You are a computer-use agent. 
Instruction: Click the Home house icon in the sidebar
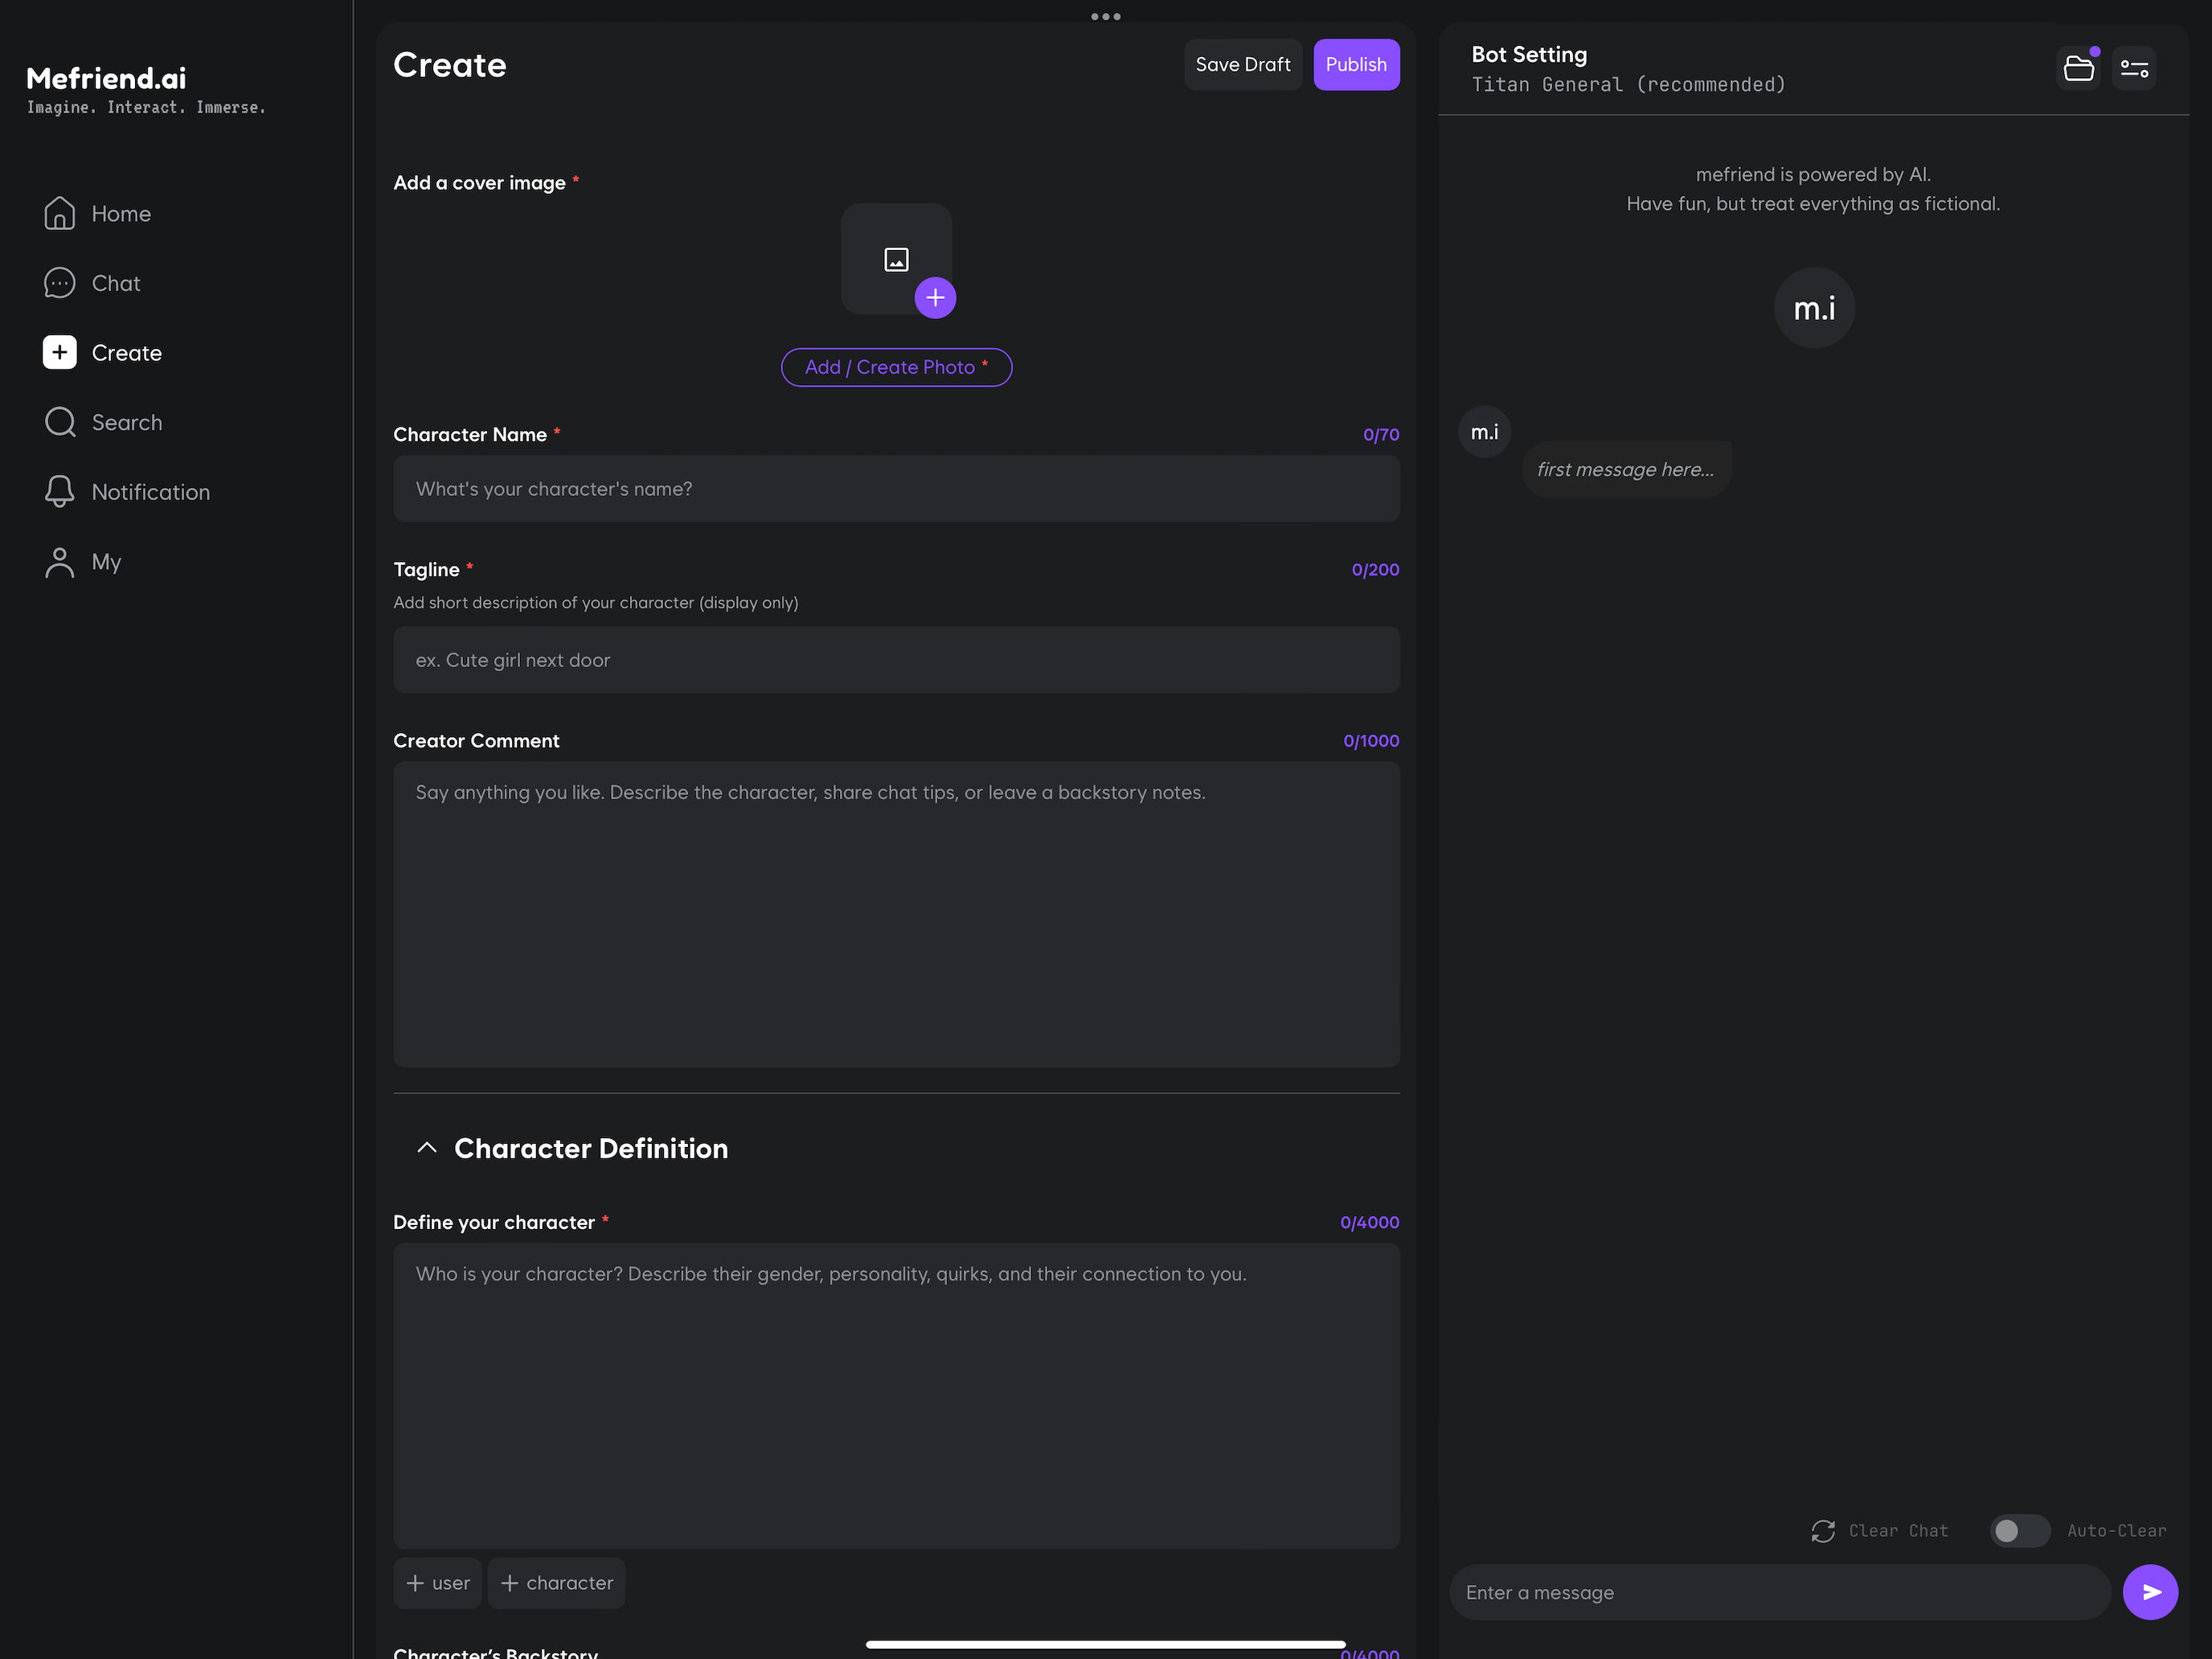(x=59, y=213)
